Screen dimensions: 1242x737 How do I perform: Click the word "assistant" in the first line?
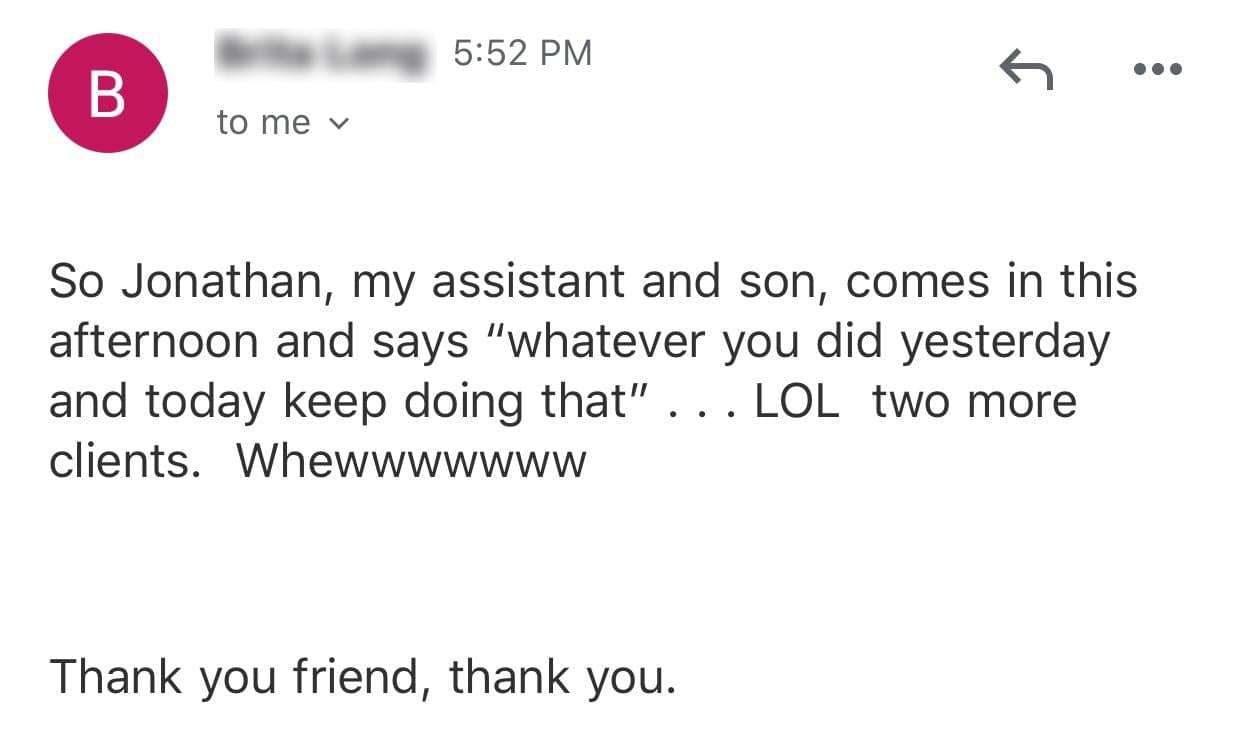tap(529, 282)
